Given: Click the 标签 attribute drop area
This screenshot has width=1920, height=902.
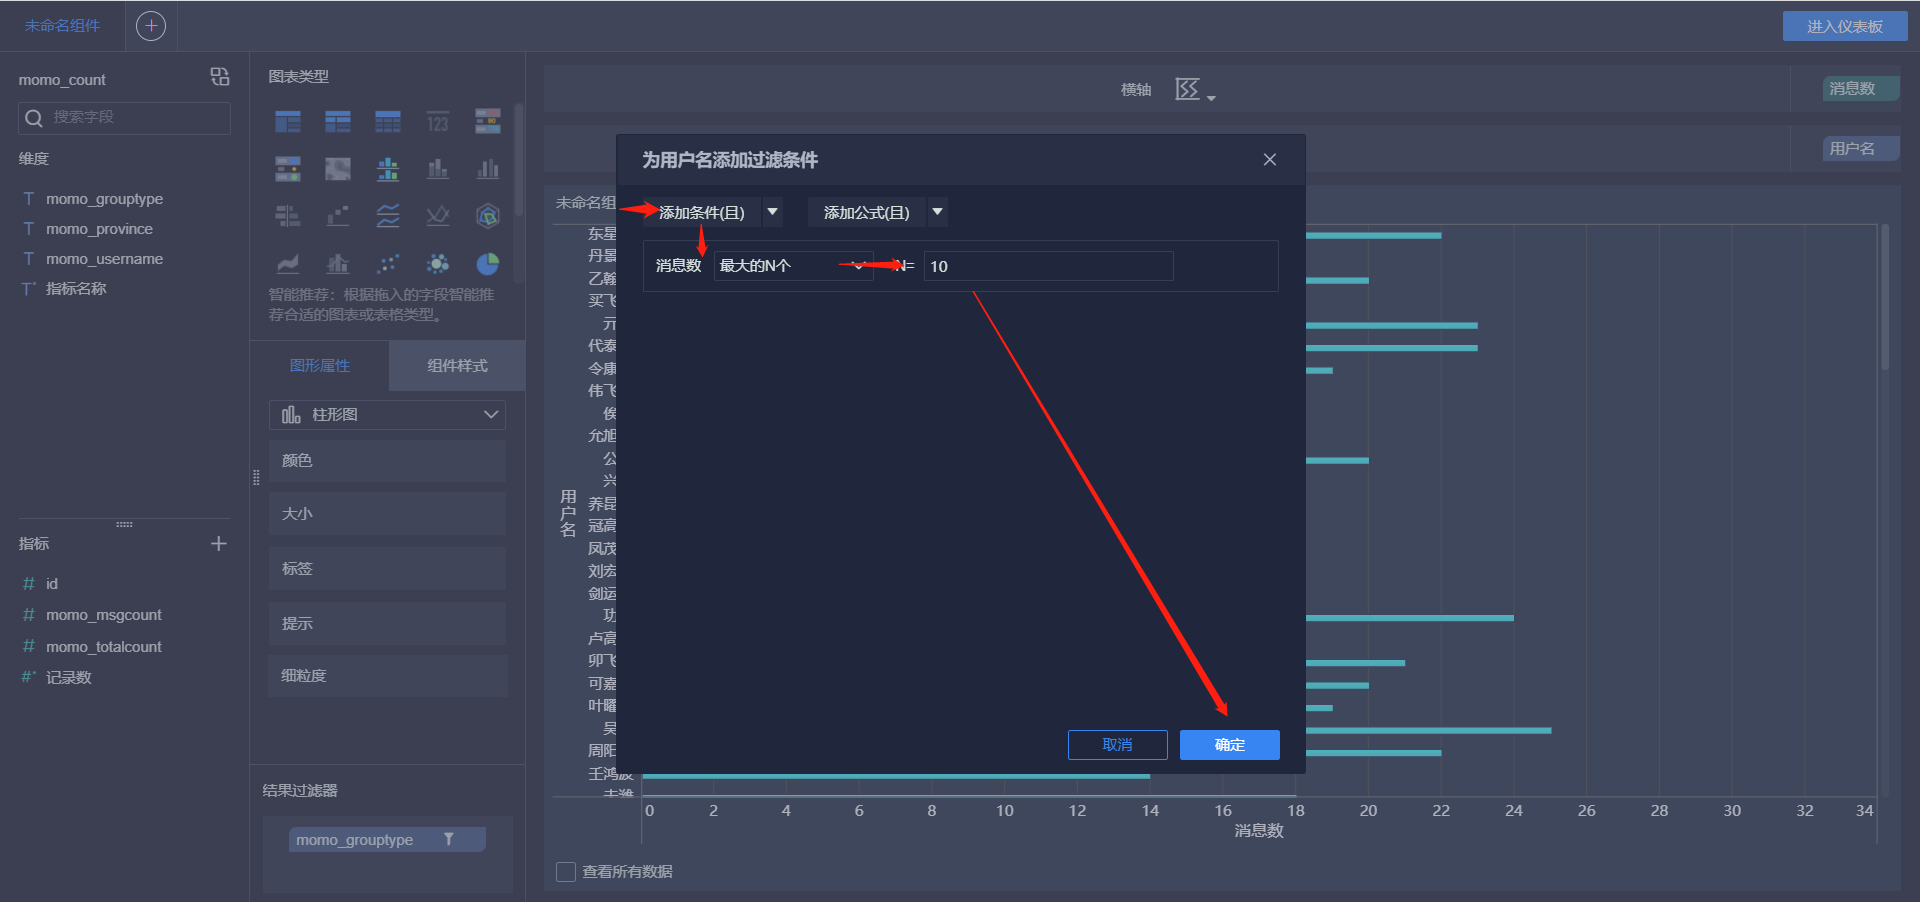Looking at the screenshot, I should pyautogui.click(x=387, y=569).
